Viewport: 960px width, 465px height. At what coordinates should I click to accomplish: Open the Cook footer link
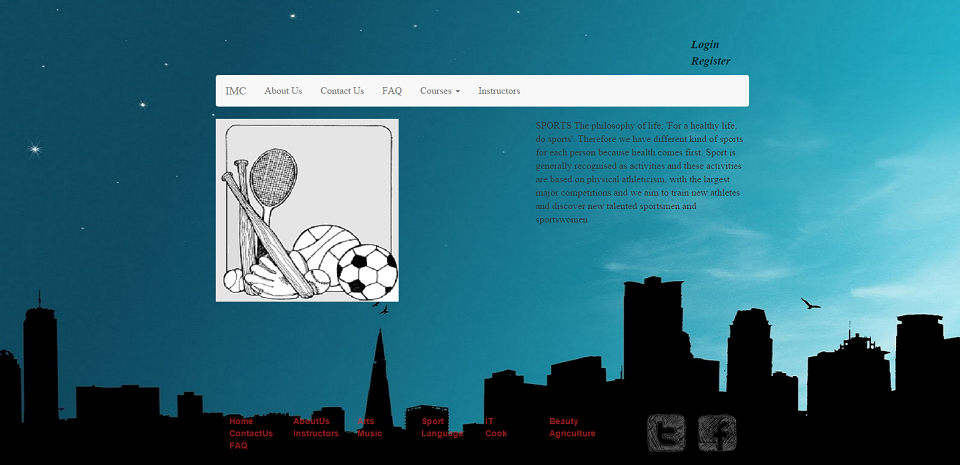pos(496,433)
